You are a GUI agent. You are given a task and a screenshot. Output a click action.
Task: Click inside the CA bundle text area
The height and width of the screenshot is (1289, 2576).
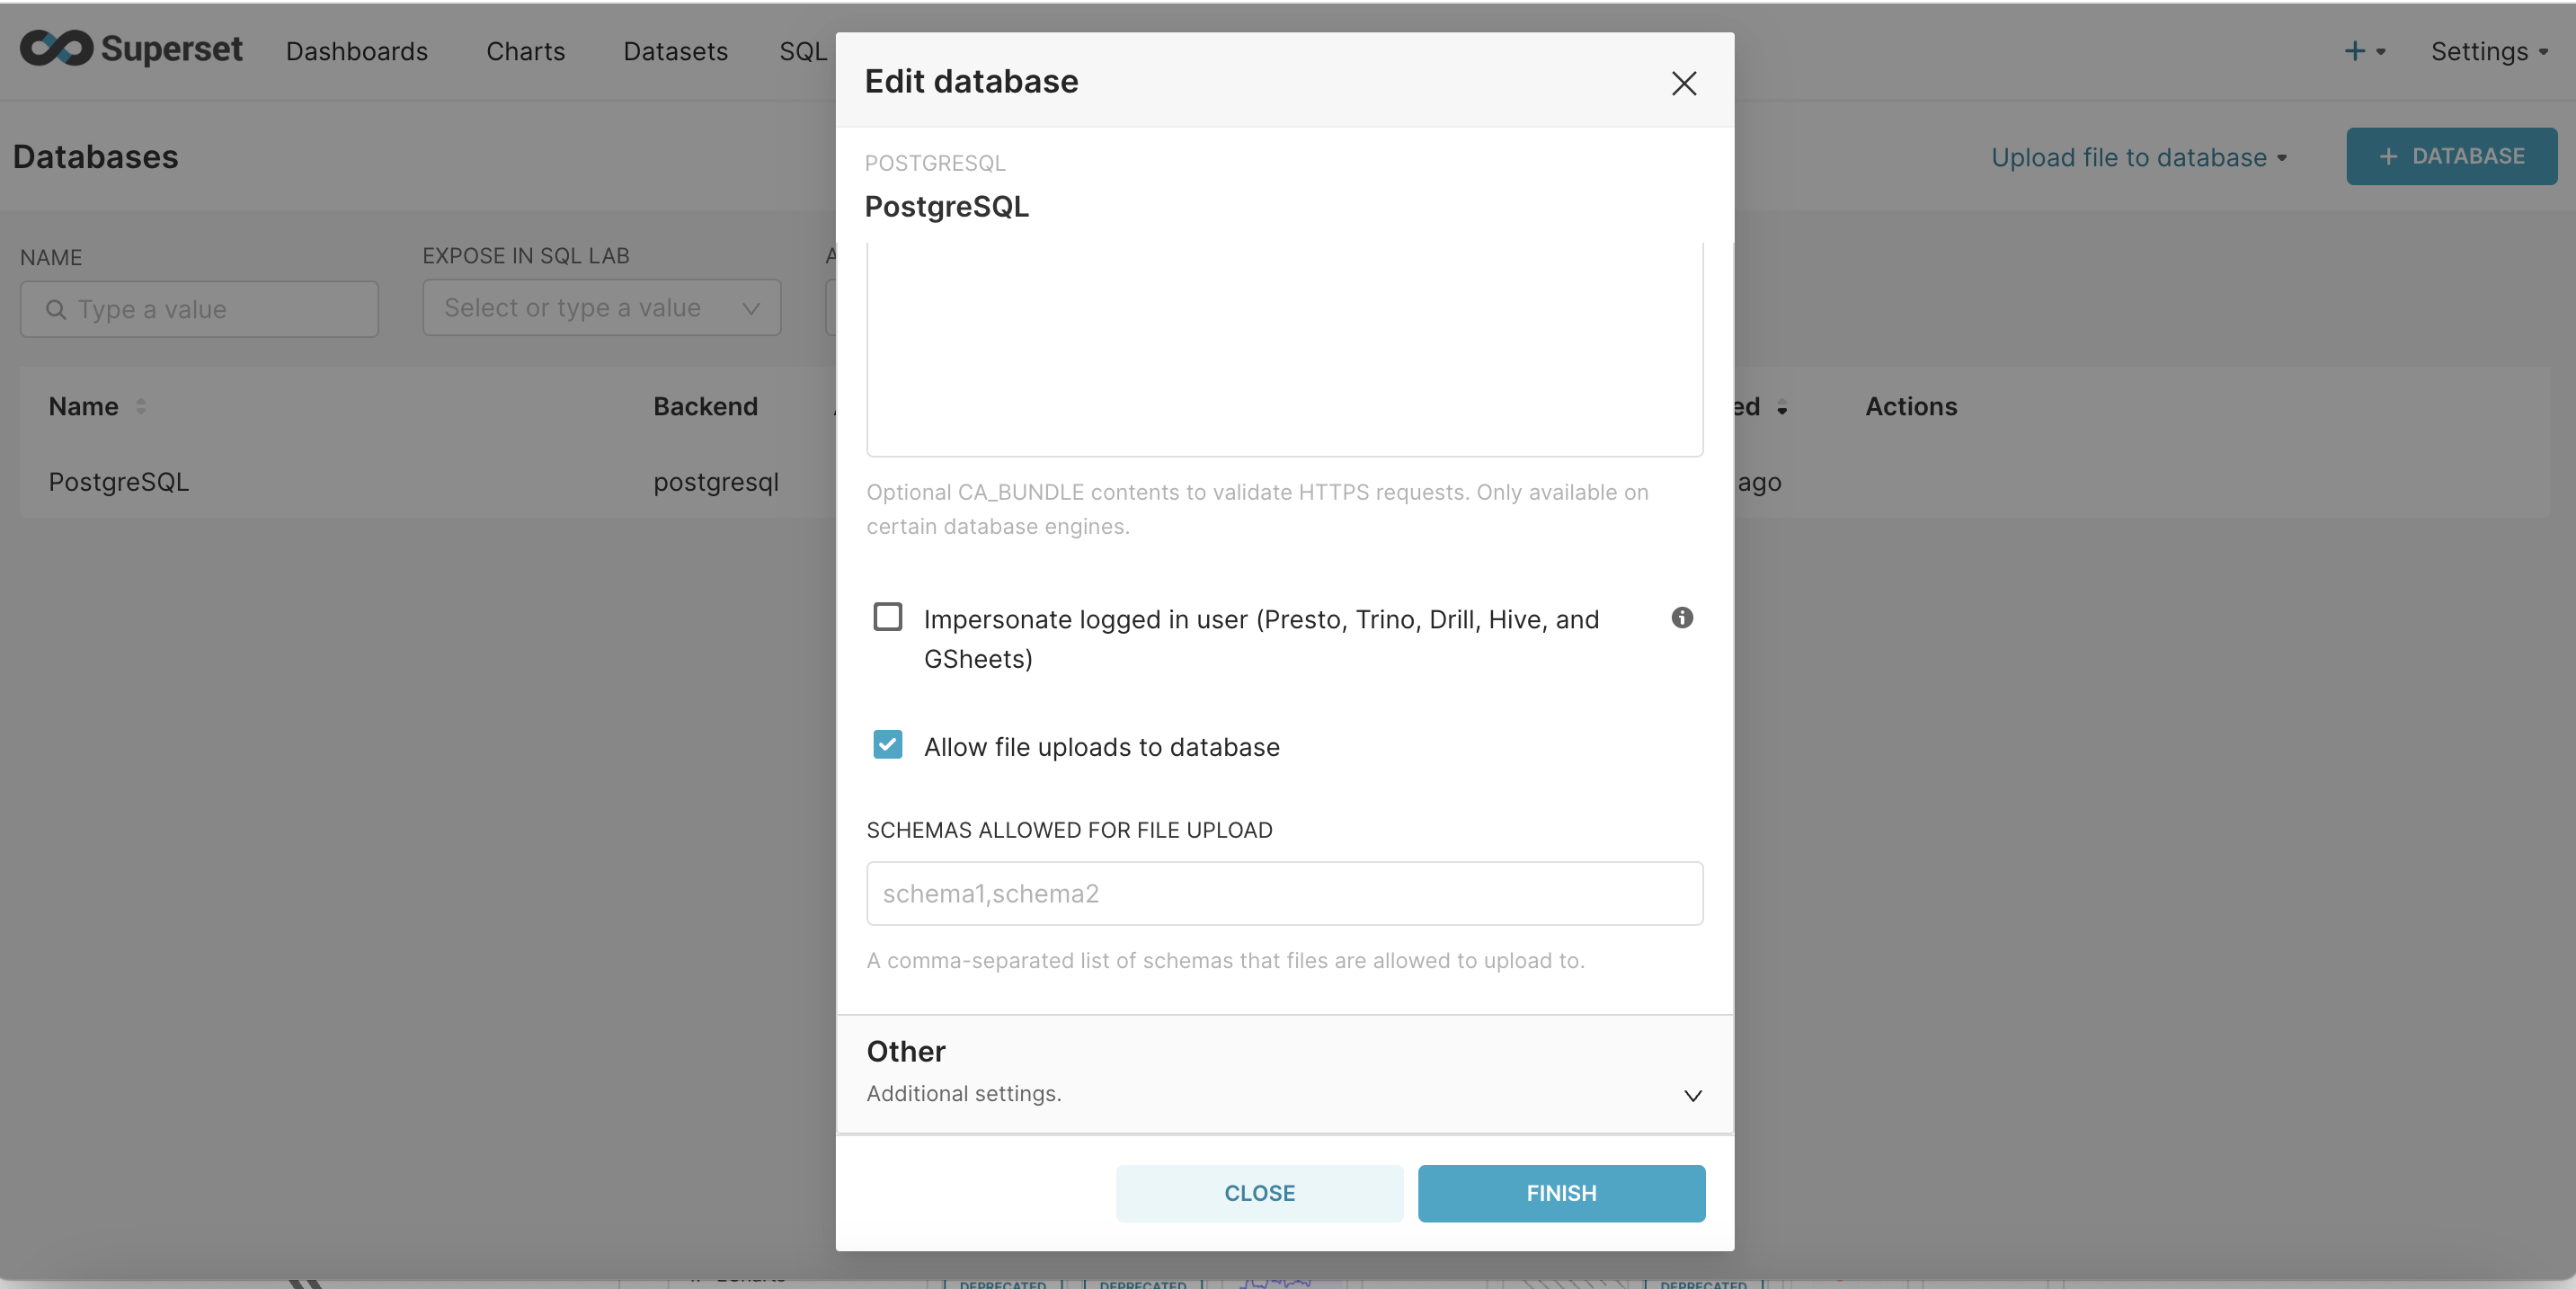(x=1284, y=348)
